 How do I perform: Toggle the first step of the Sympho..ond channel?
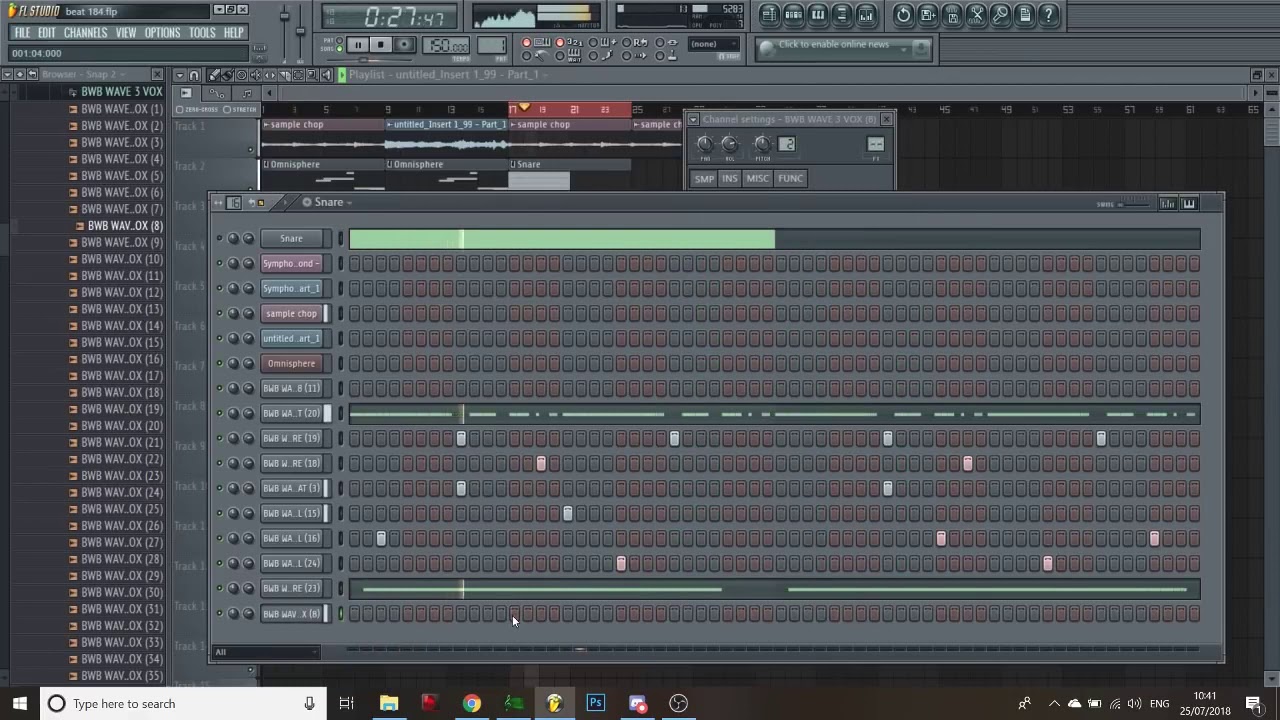[355, 263]
